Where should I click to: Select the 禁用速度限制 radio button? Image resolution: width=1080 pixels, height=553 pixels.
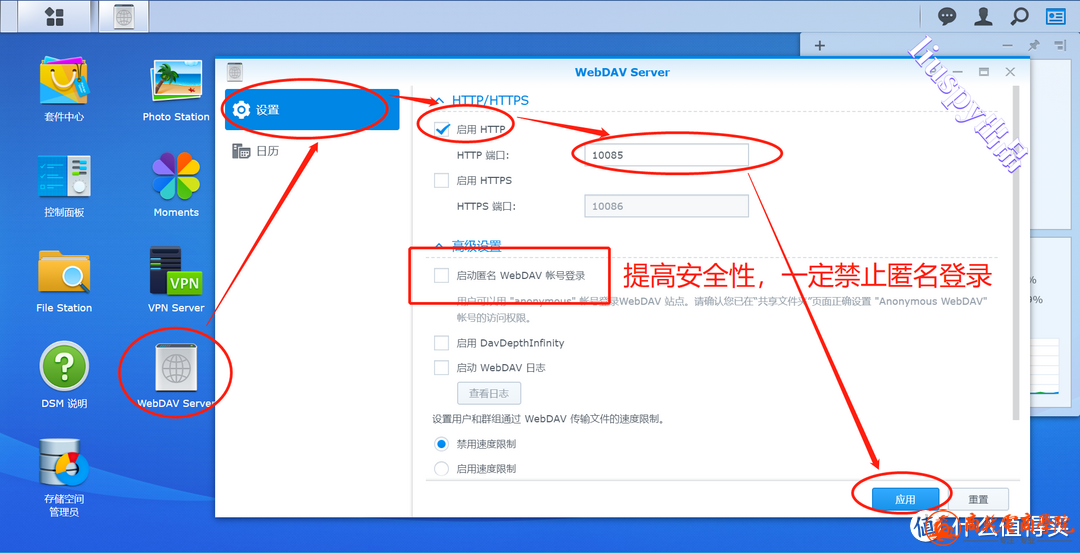(442, 444)
